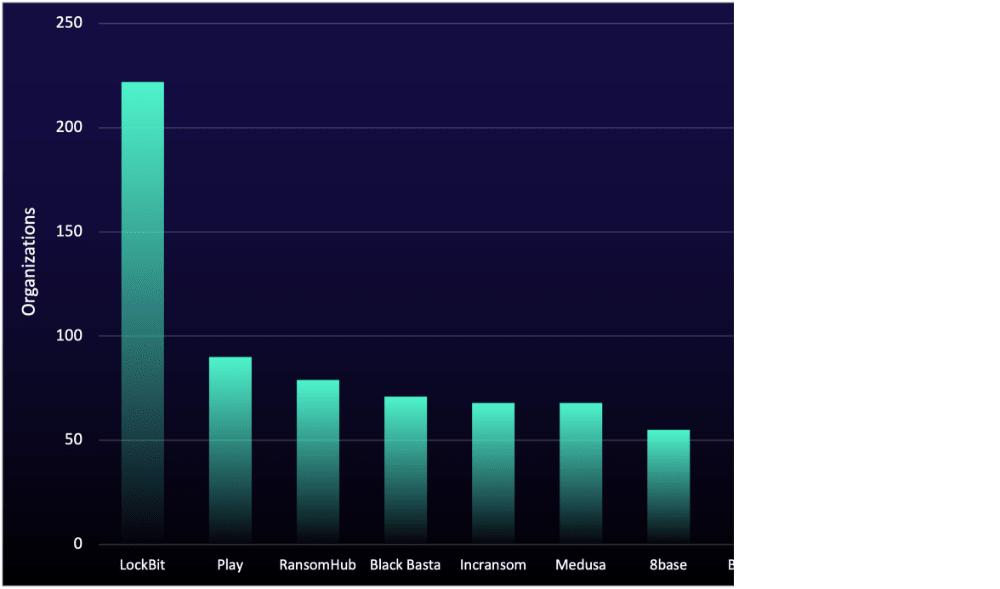The width and height of the screenshot is (1000, 589).
Task: Select the Black Basta bar
Action: coord(406,470)
